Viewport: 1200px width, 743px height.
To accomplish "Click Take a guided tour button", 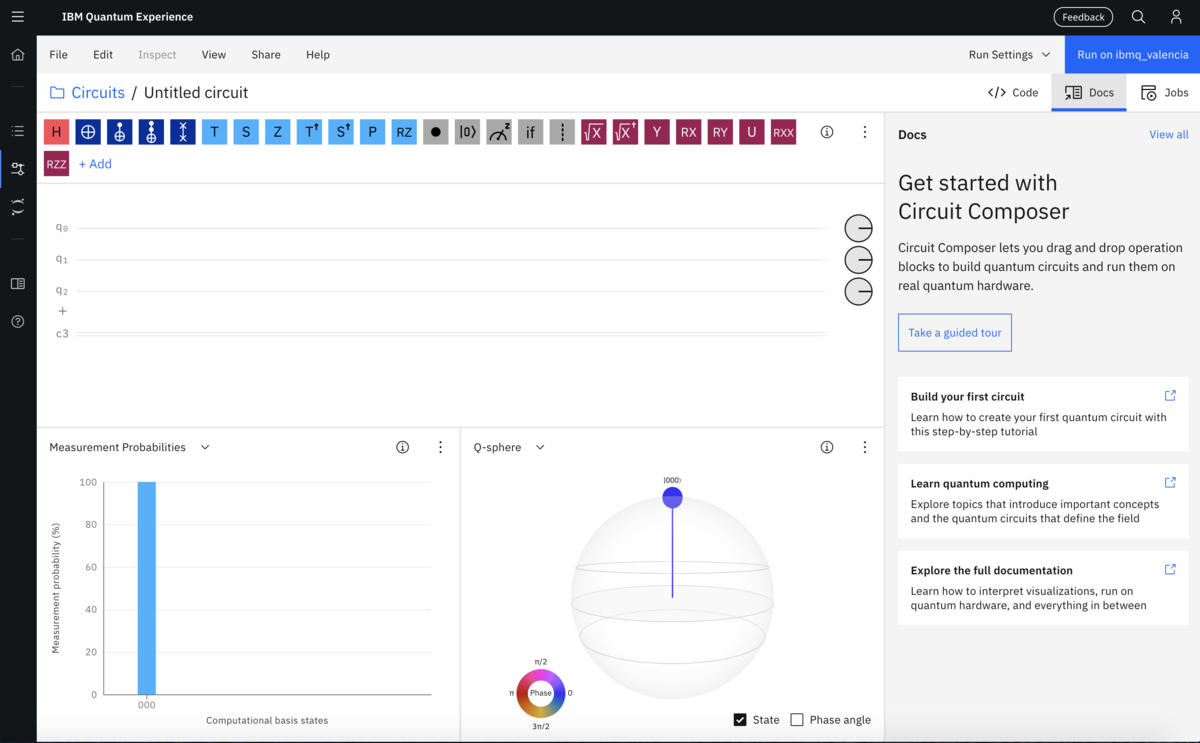I will point(955,333).
